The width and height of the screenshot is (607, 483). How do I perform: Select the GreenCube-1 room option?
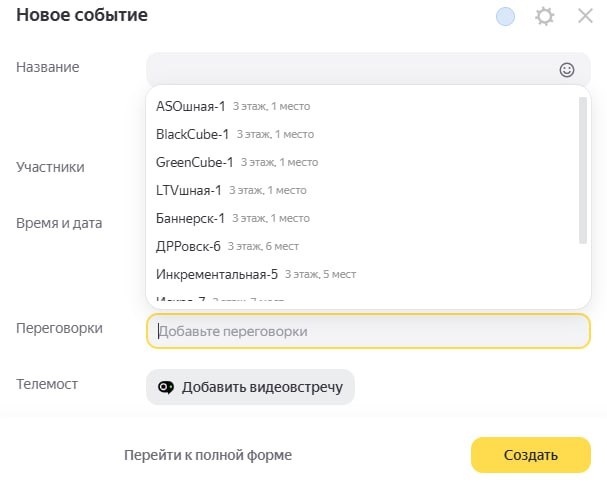pos(195,162)
